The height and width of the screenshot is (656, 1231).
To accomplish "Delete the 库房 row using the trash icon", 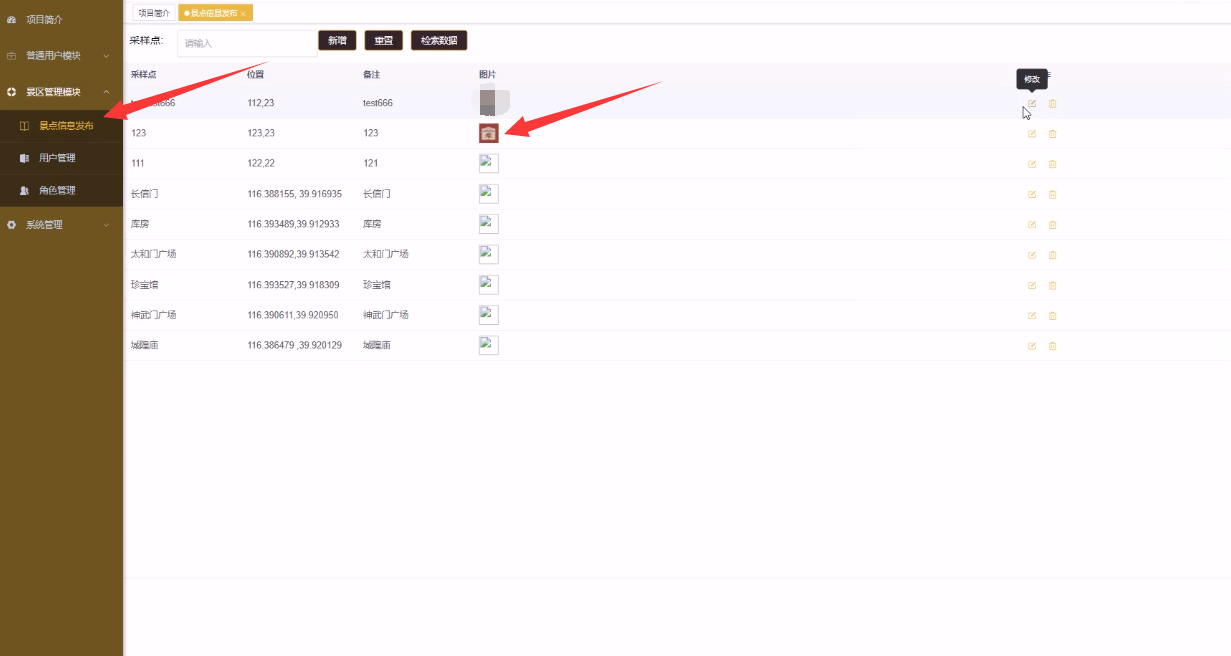I will (1052, 224).
